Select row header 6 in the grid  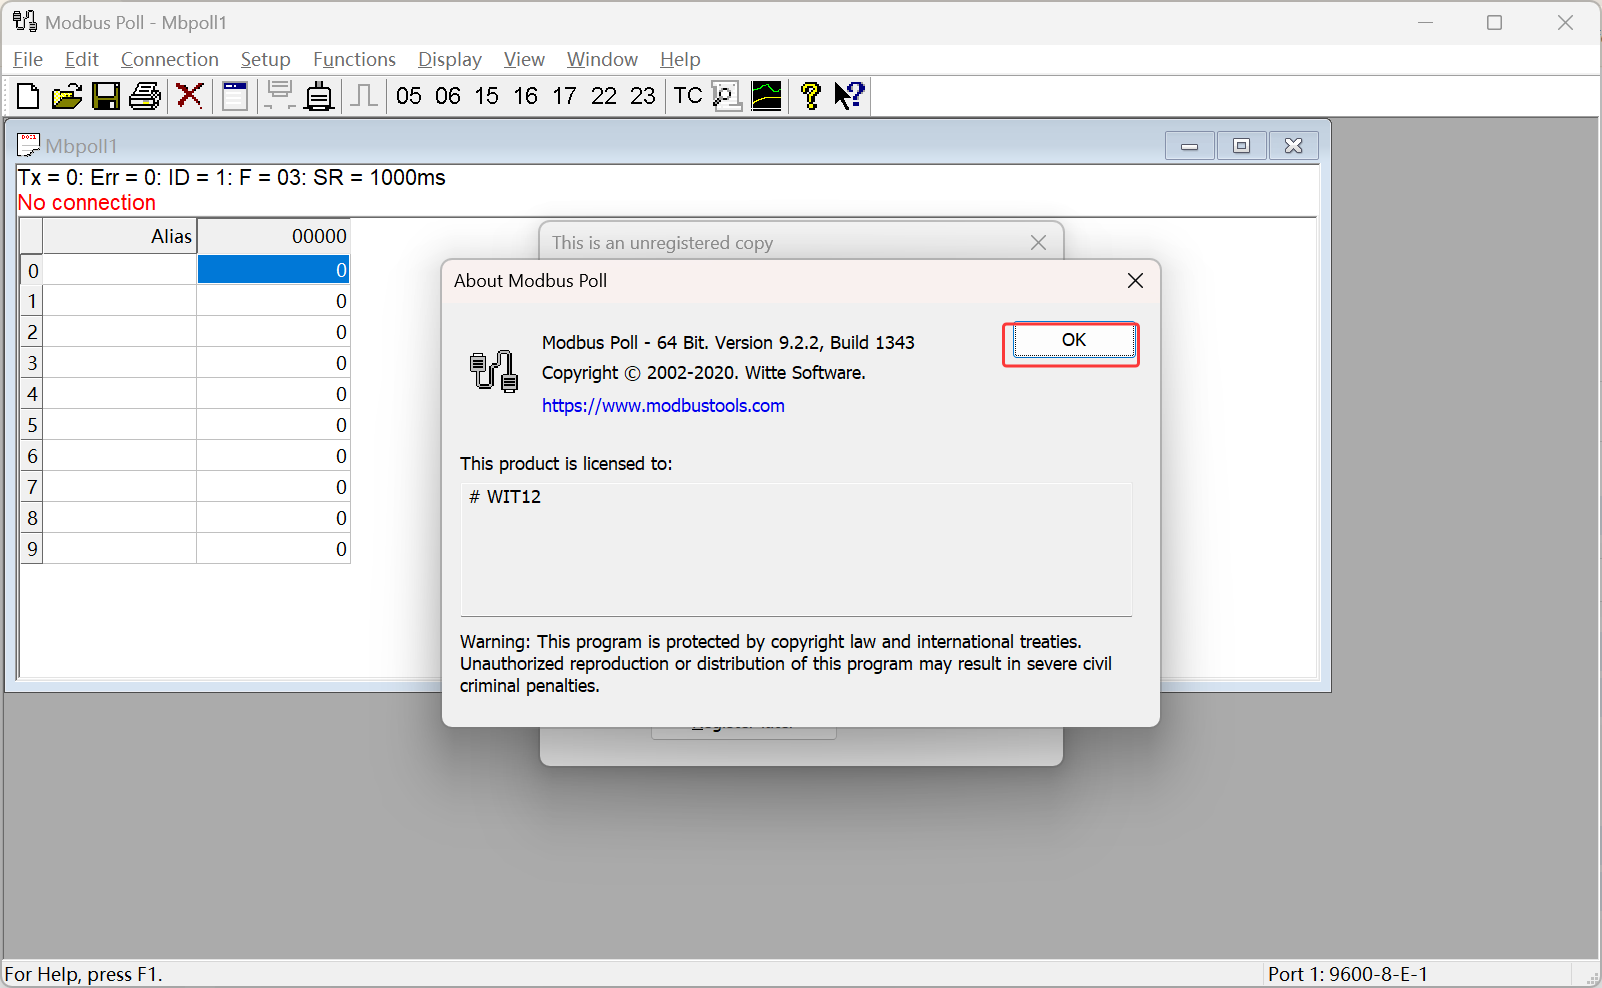coord(32,456)
